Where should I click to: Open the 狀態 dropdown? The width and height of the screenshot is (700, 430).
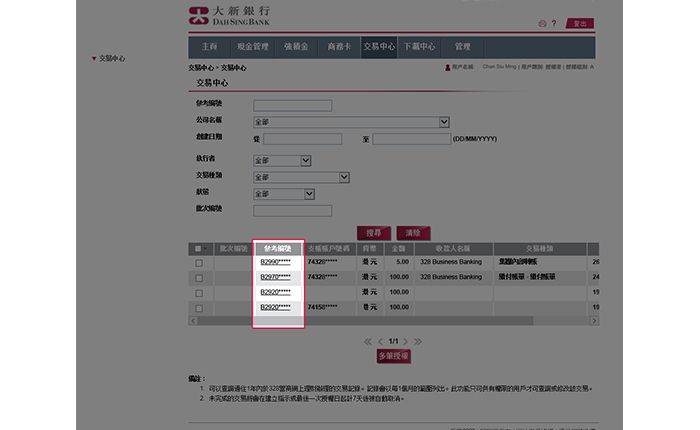[284, 194]
